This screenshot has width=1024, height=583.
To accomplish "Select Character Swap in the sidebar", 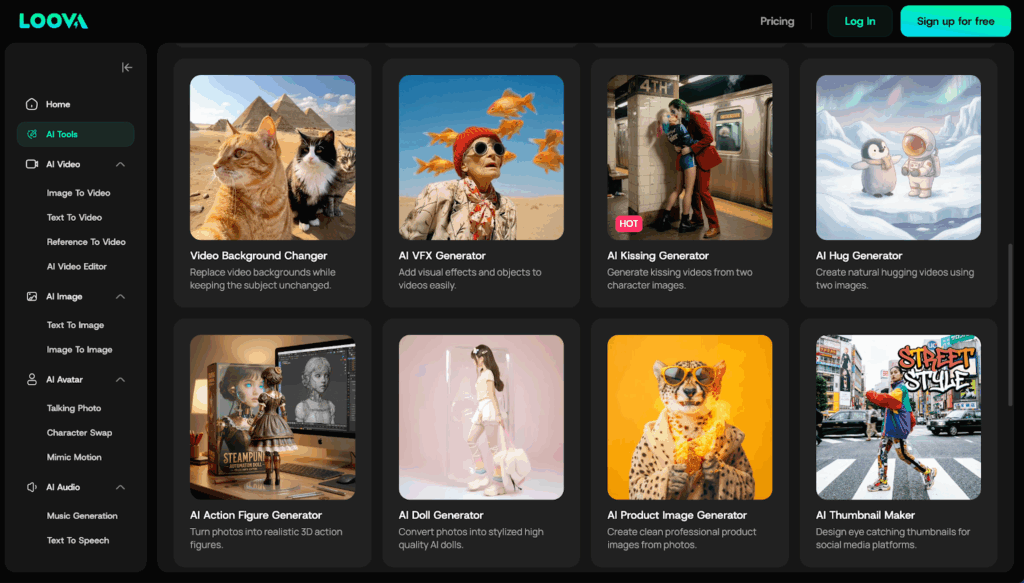I will [x=79, y=433].
